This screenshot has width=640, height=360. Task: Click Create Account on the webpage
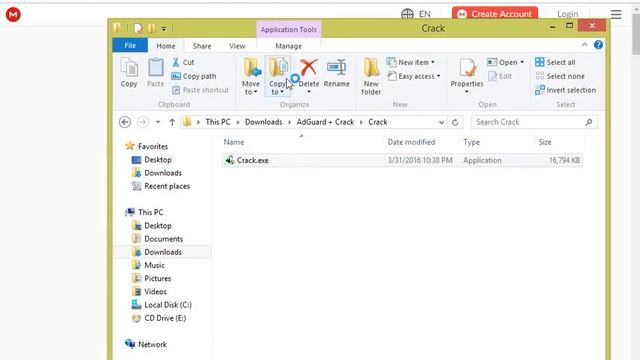(495, 14)
